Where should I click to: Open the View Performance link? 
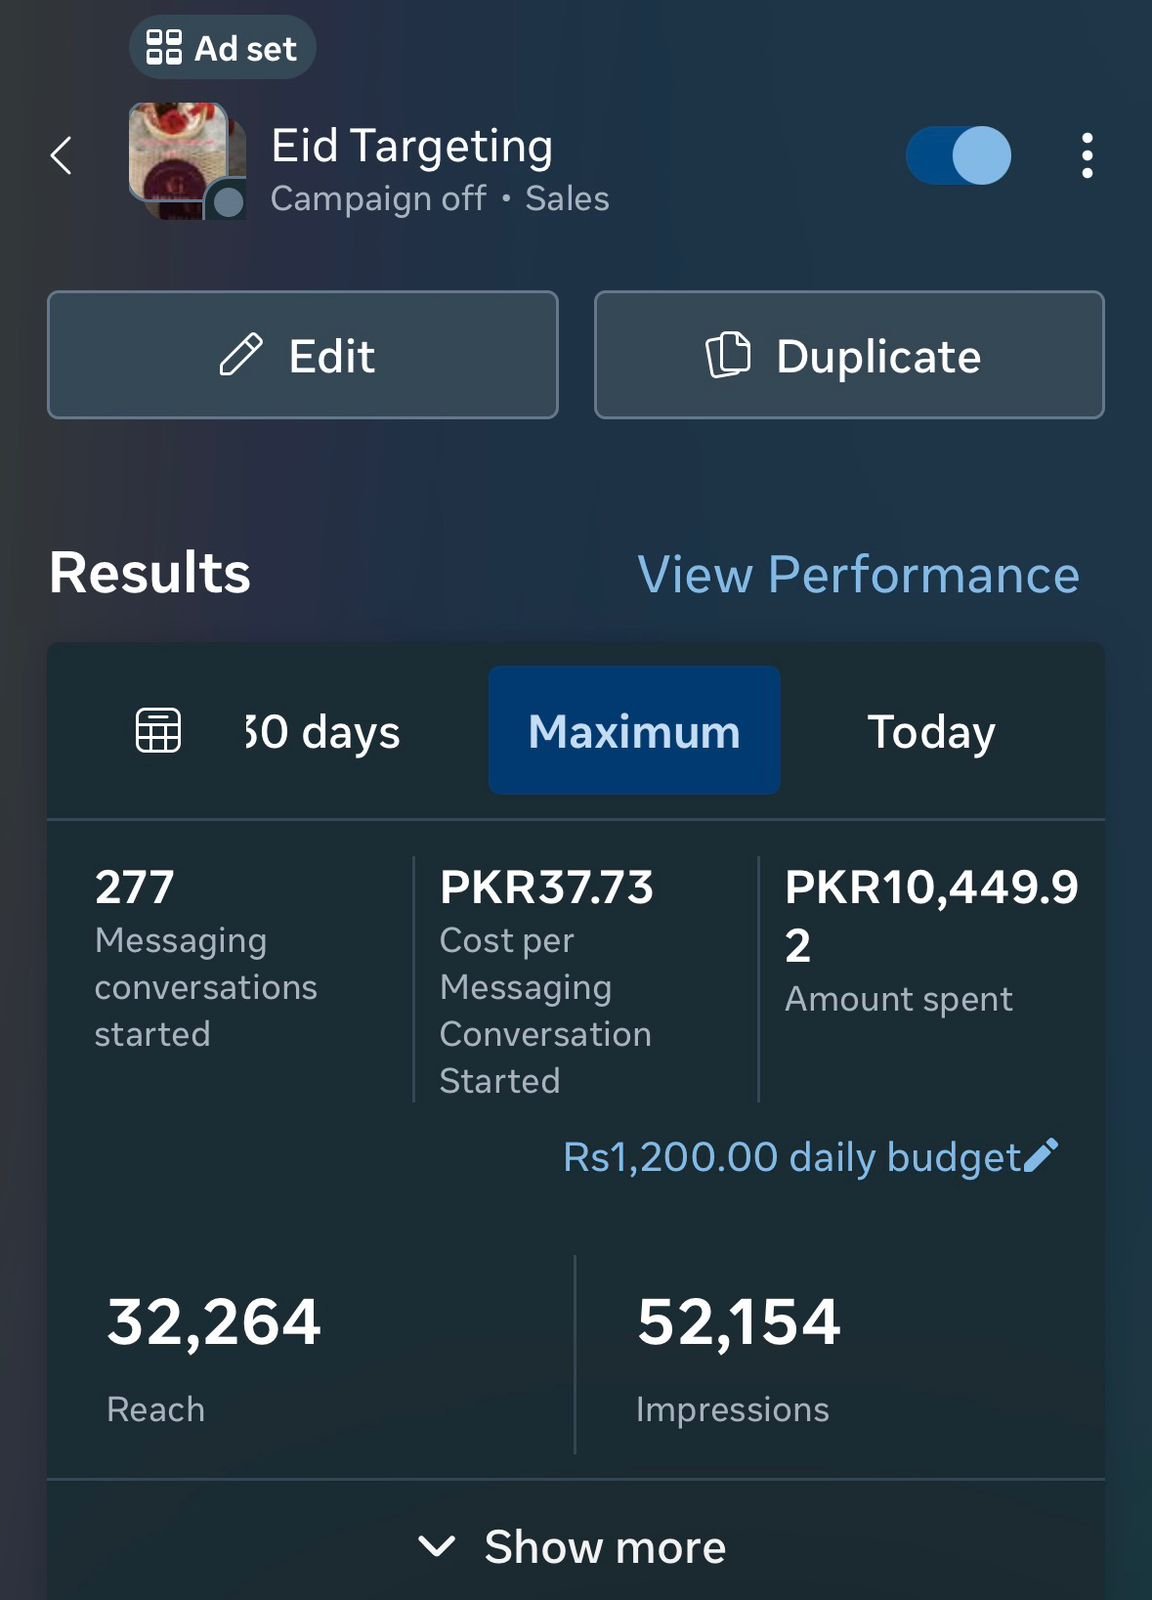click(x=858, y=575)
